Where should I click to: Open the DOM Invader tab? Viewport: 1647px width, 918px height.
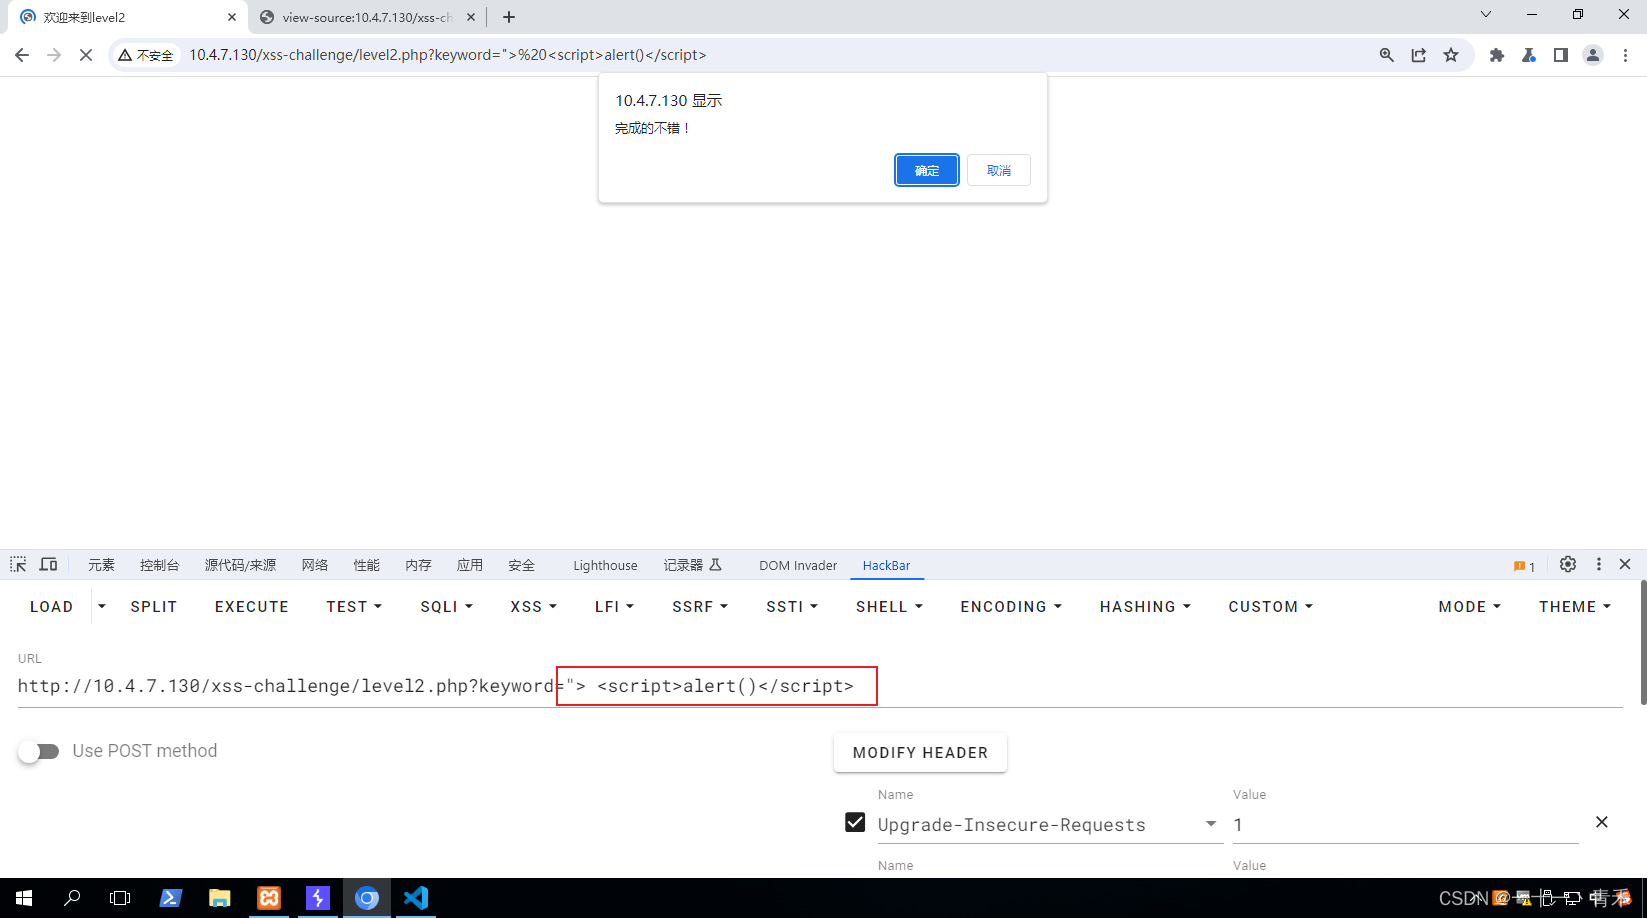[798, 565]
